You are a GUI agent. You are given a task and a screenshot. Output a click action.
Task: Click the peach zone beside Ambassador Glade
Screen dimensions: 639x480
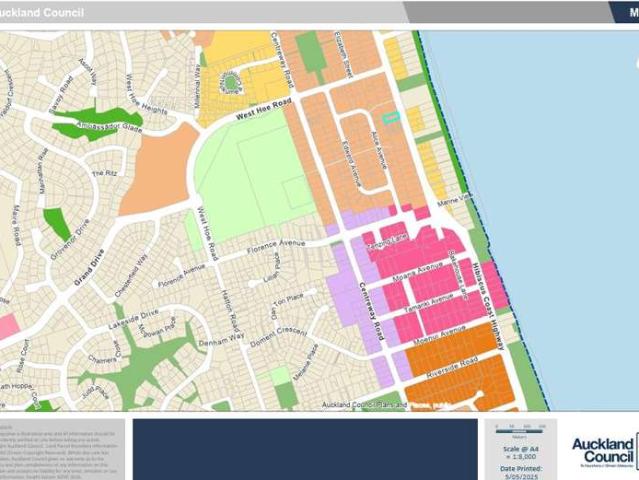tap(161, 171)
